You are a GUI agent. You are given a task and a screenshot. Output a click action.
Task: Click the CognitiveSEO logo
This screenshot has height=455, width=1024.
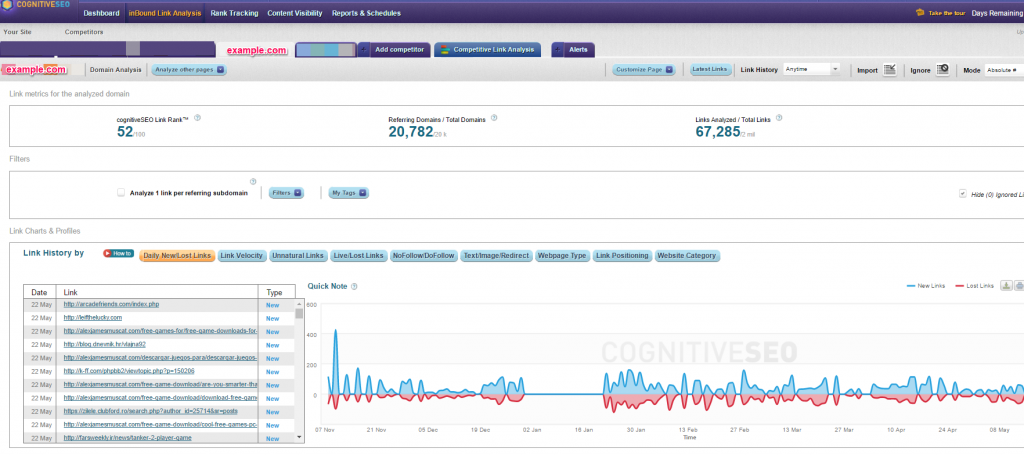coord(36,5)
